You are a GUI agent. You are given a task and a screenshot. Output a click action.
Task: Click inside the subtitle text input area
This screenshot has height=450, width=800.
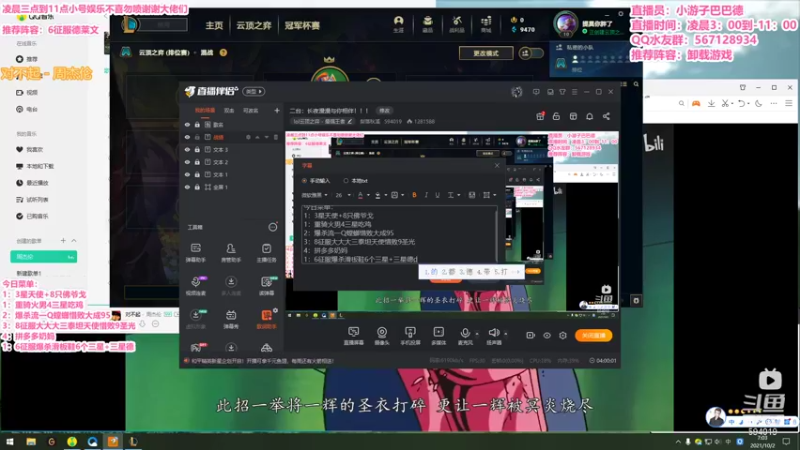tap(399, 235)
